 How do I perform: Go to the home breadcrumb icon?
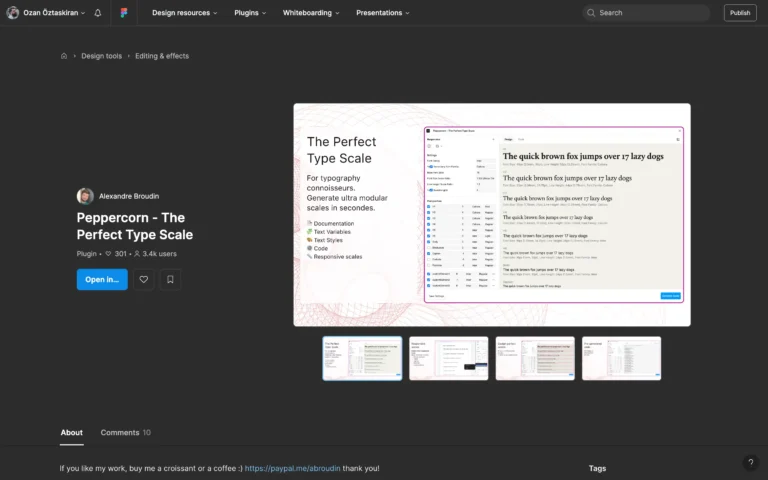(x=64, y=56)
